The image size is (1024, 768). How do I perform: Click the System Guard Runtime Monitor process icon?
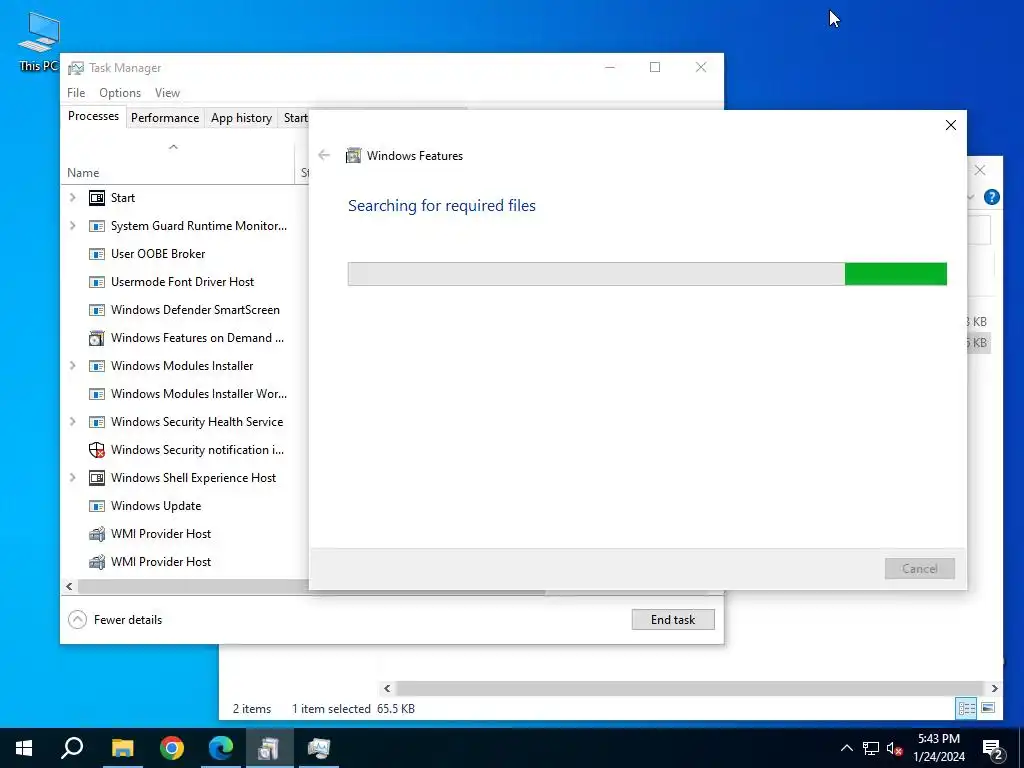click(97, 226)
